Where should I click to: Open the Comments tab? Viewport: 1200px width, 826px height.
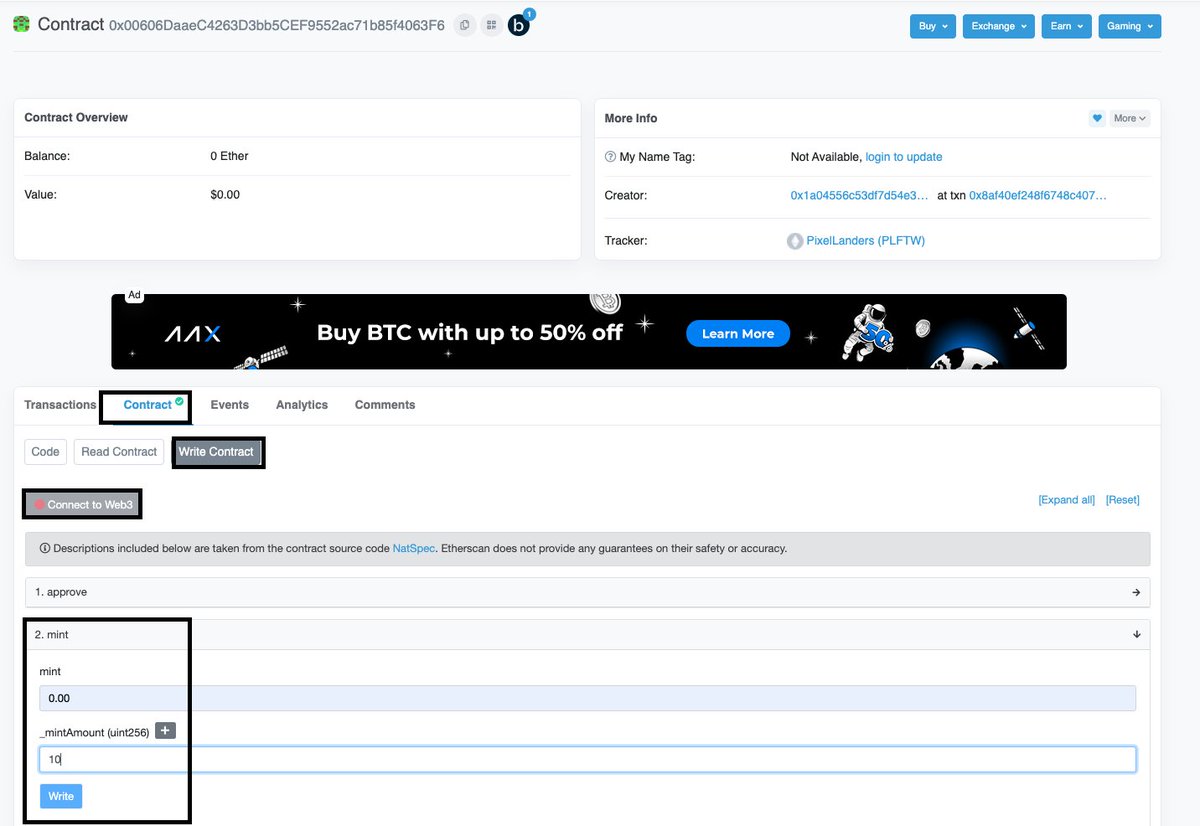(385, 405)
